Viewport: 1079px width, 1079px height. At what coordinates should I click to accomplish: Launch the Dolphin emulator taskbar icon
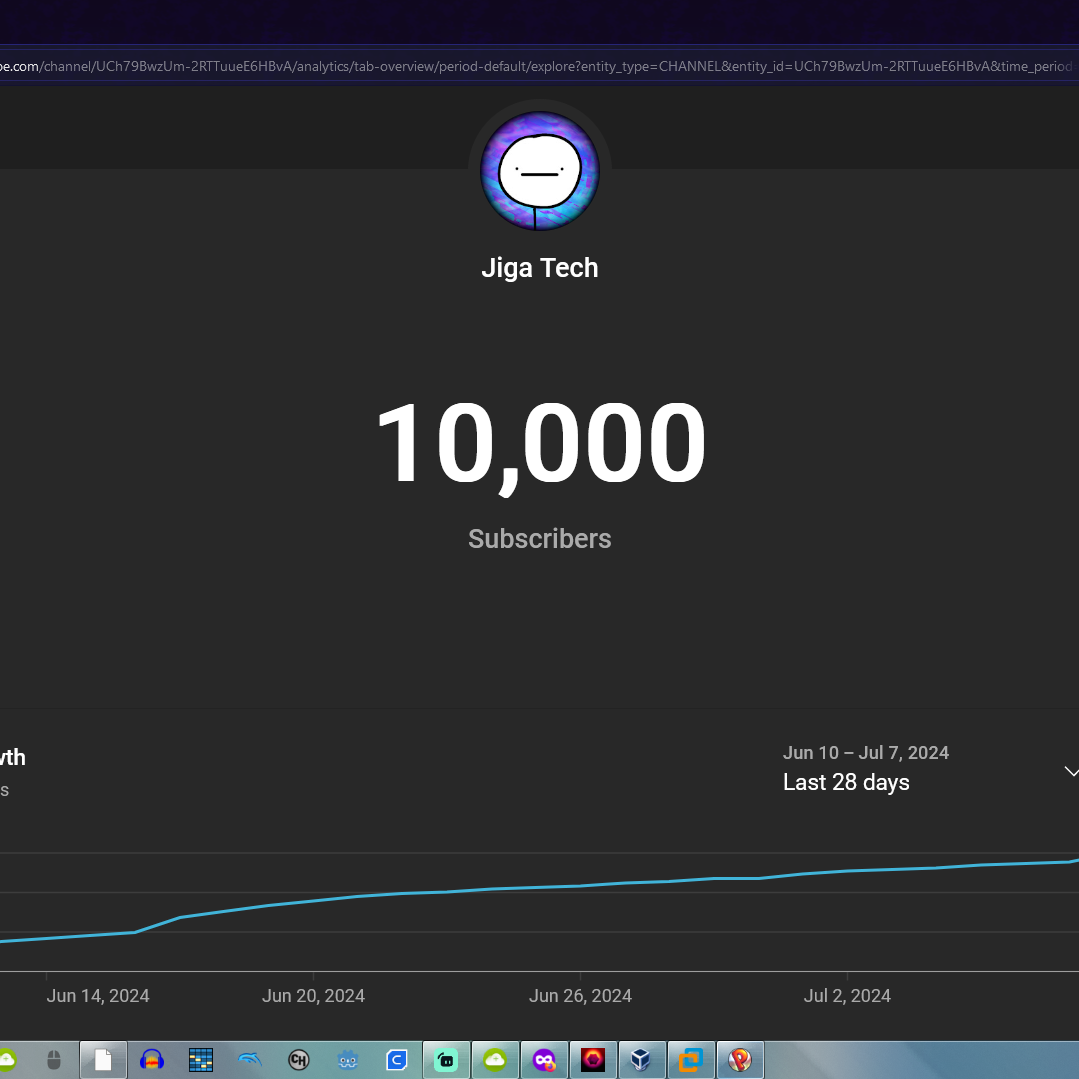point(250,1060)
